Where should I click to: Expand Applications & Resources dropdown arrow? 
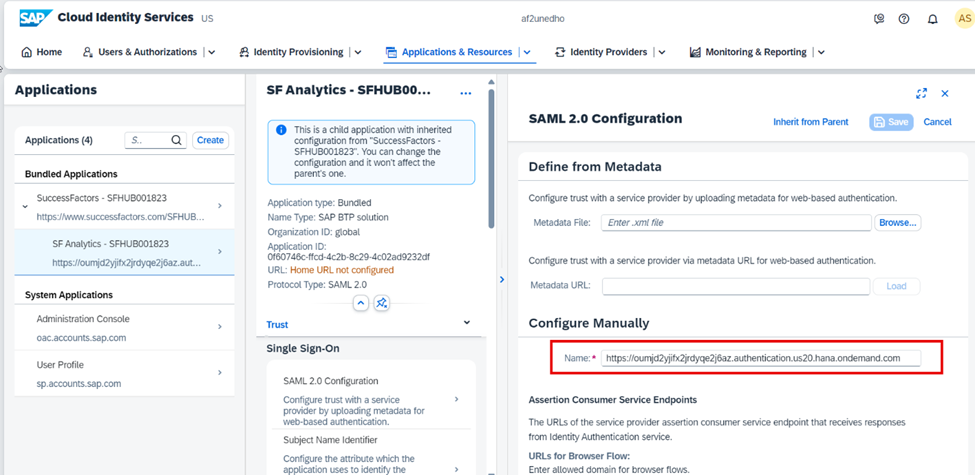point(527,53)
